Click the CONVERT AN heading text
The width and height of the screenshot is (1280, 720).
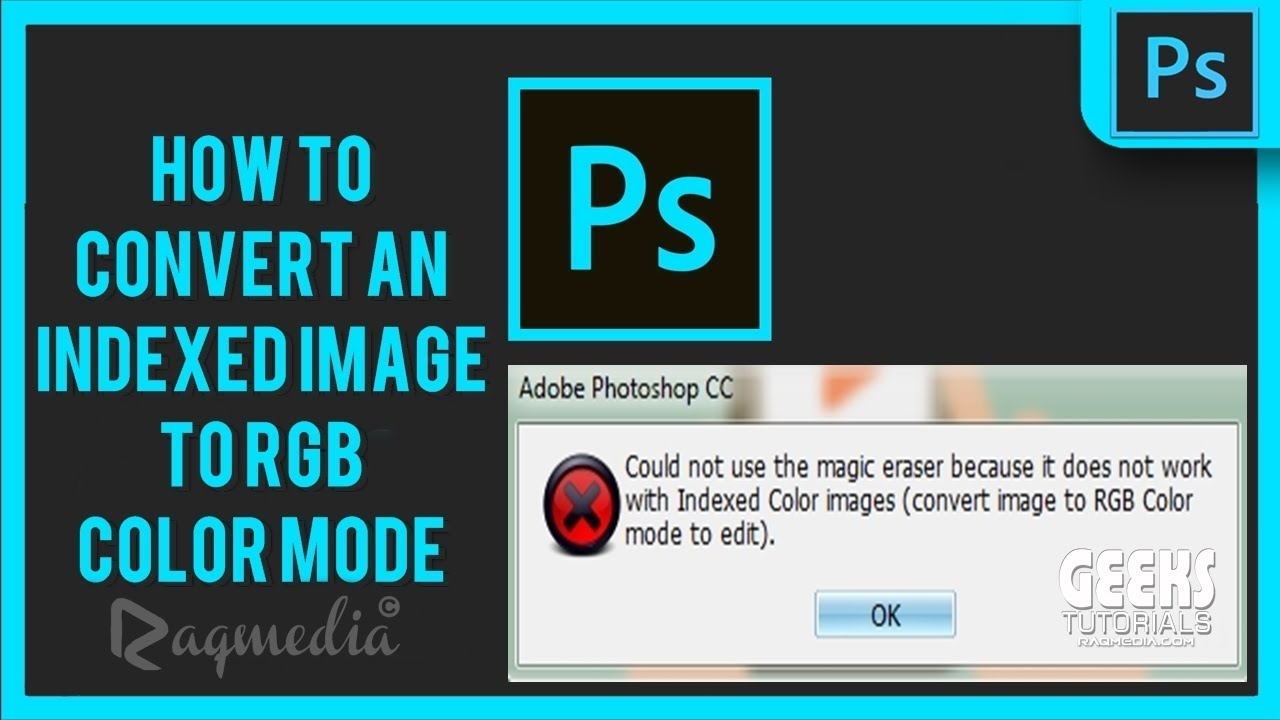point(262,266)
